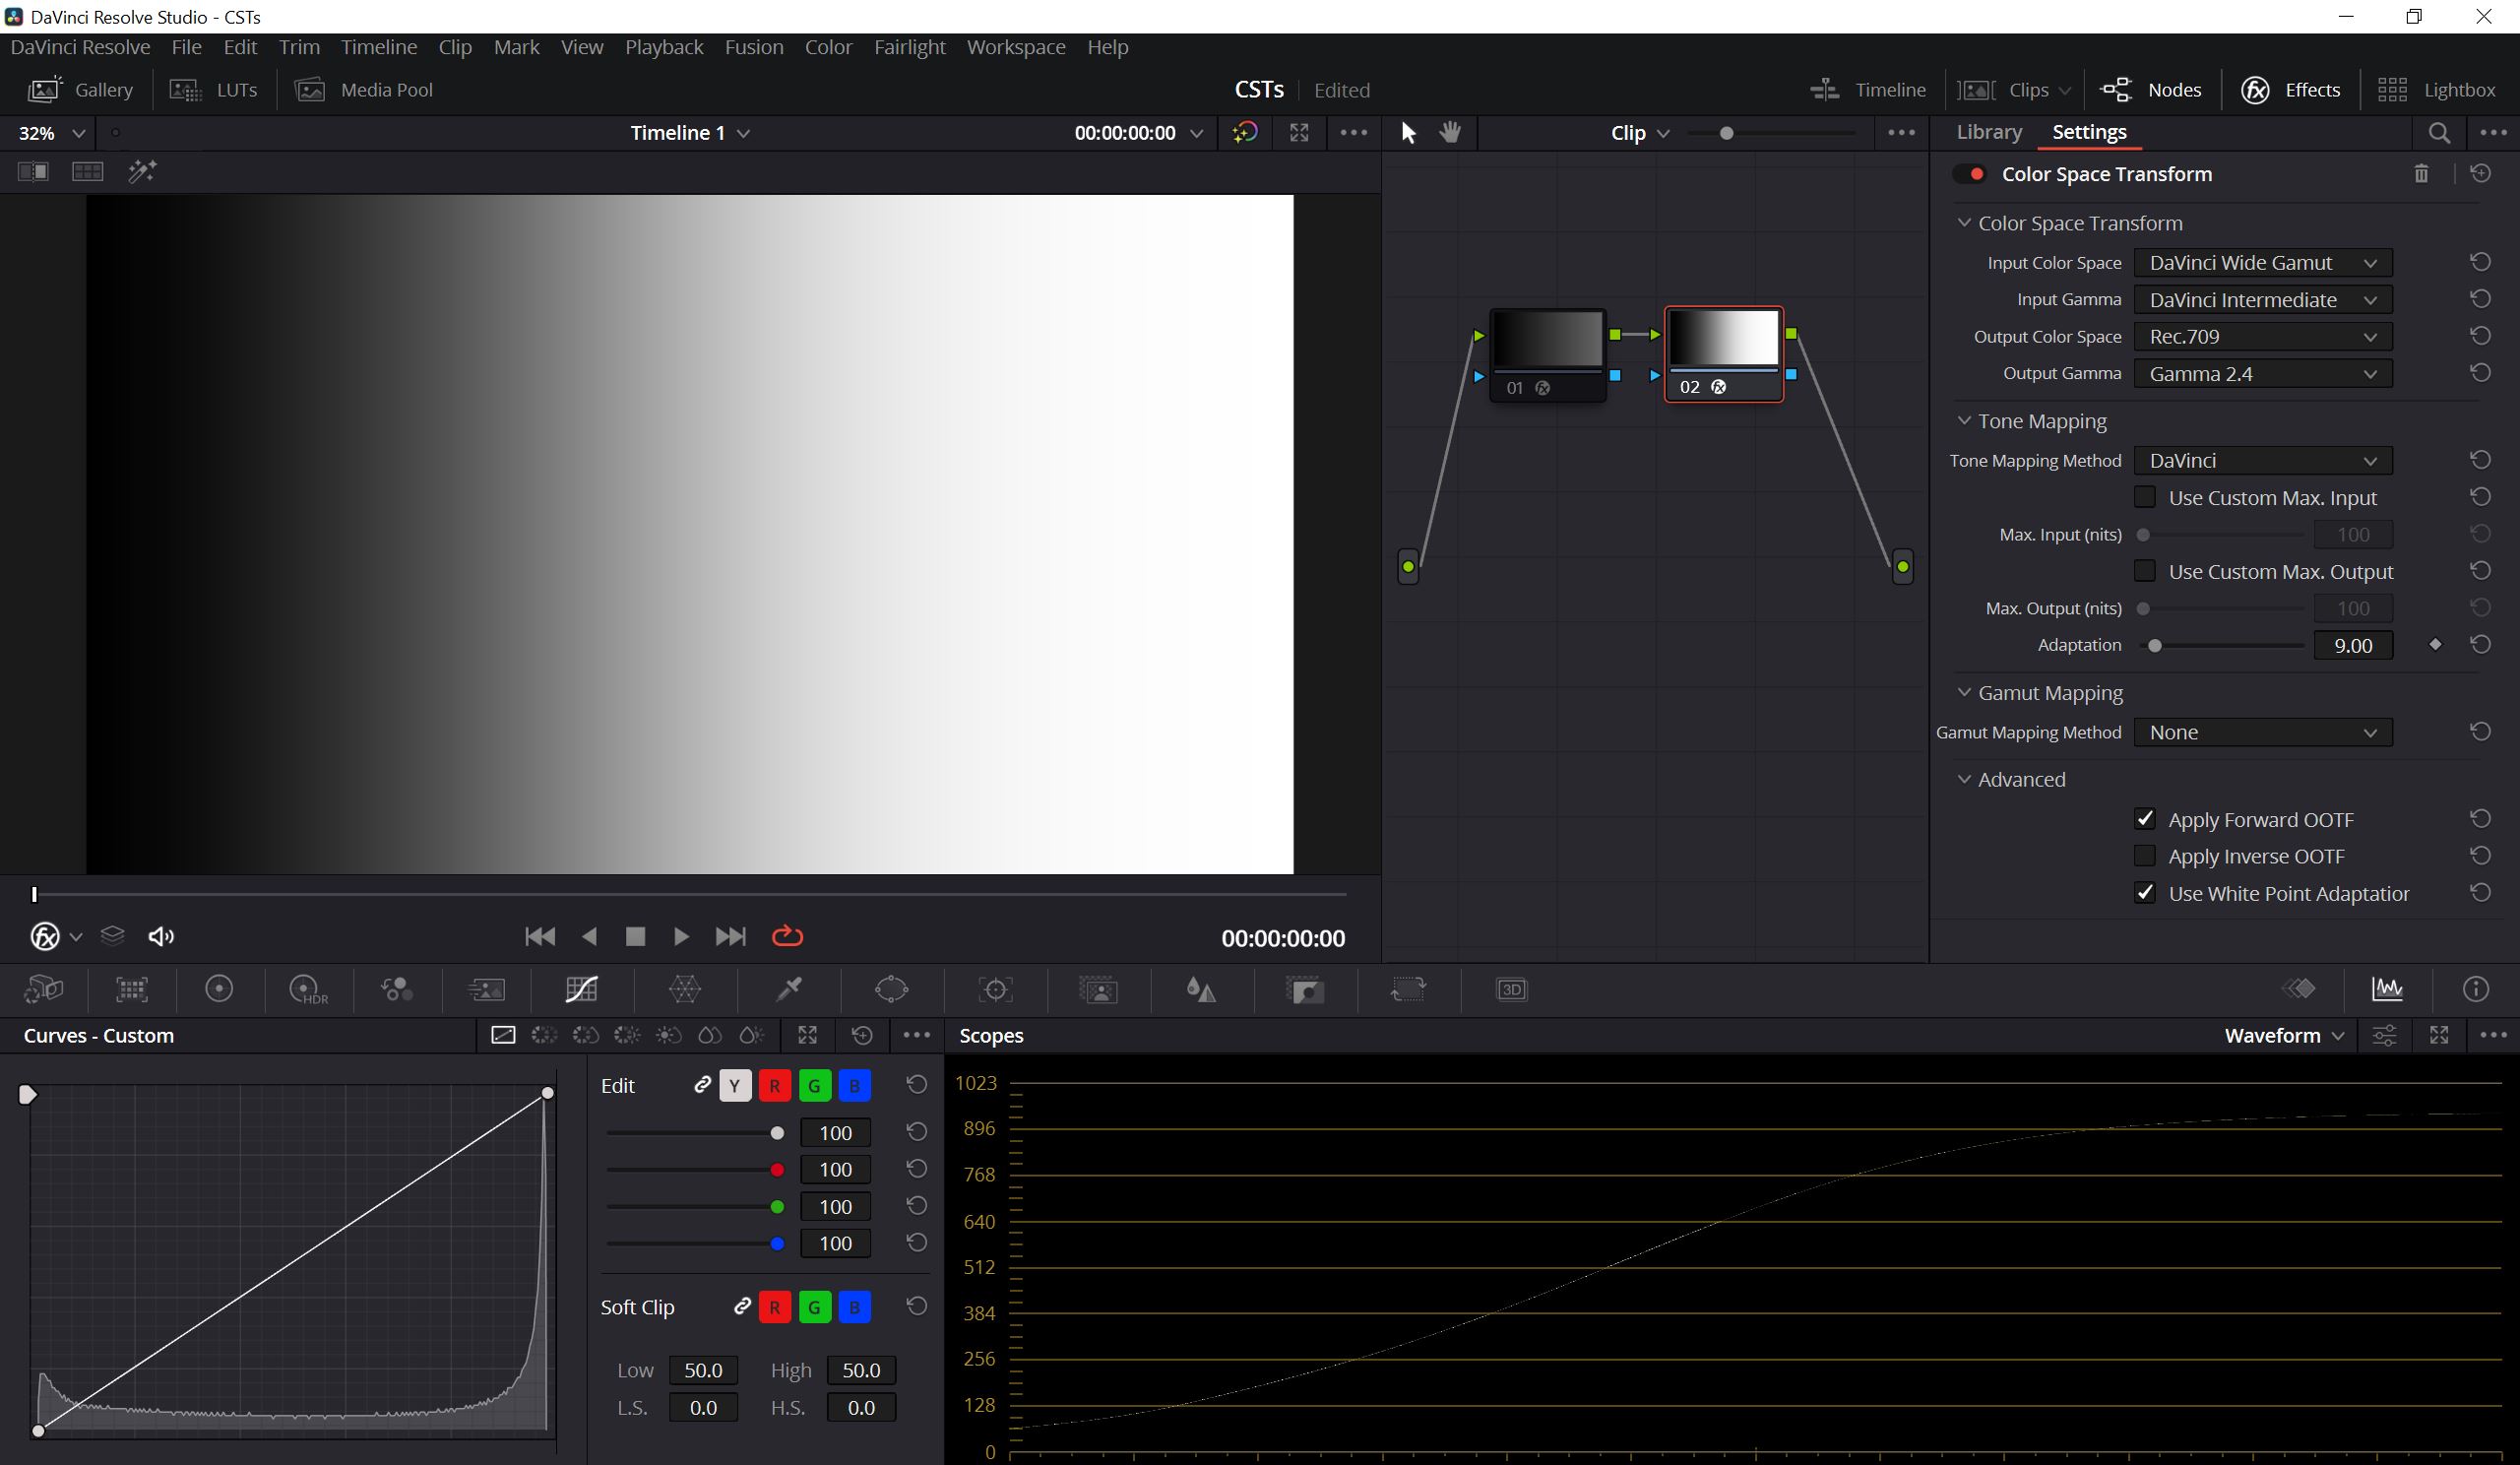Reset all Color Space Transform settings

click(2481, 173)
